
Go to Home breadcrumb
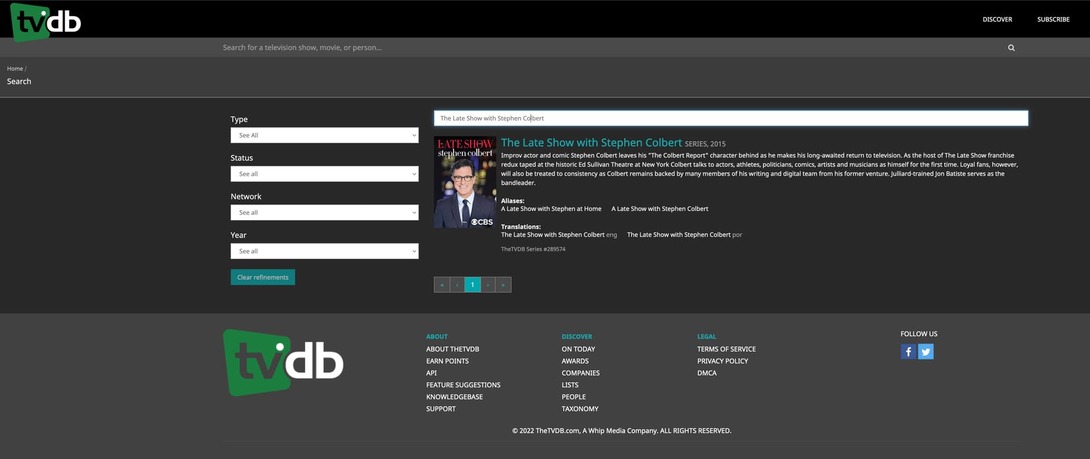[x=15, y=69]
